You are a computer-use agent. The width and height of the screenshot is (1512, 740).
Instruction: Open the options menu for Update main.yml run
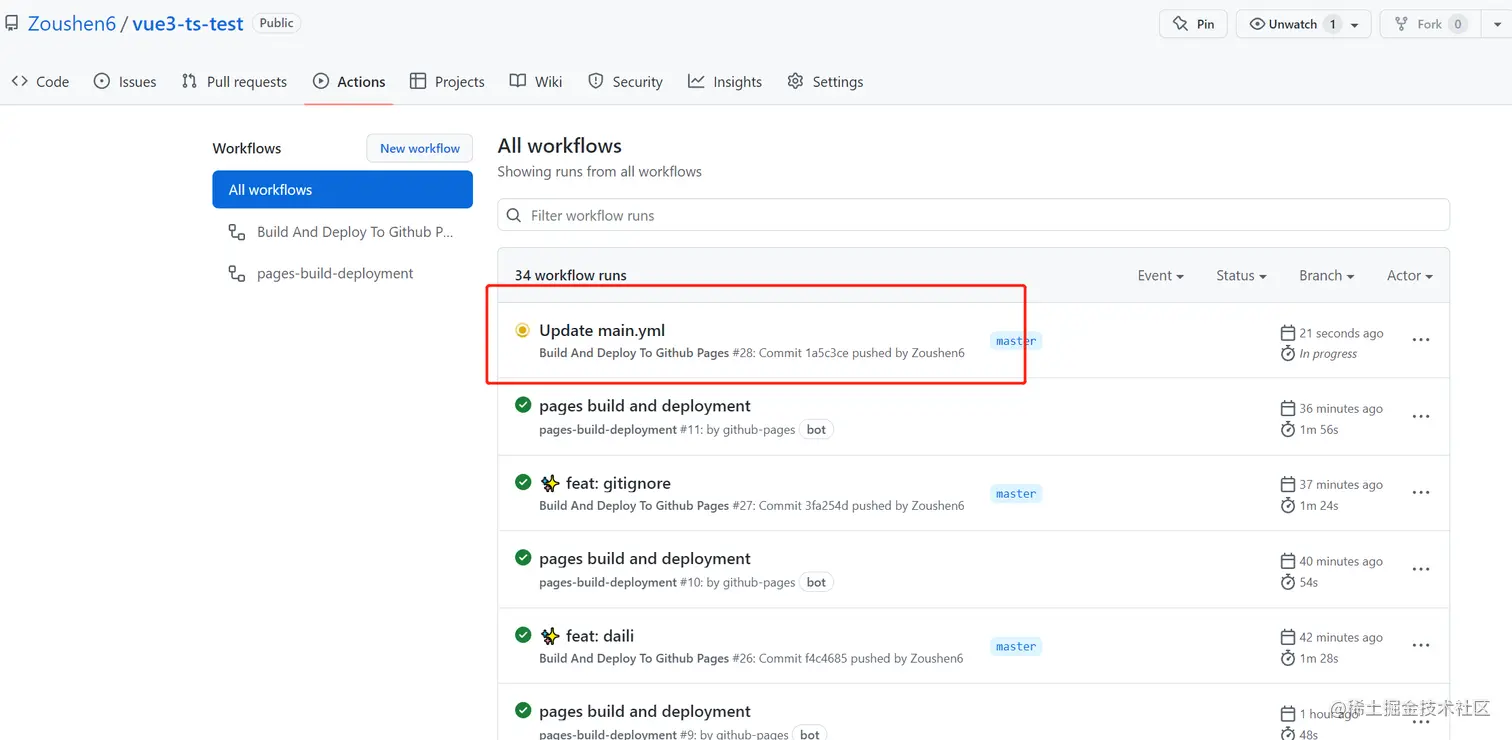click(1420, 340)
